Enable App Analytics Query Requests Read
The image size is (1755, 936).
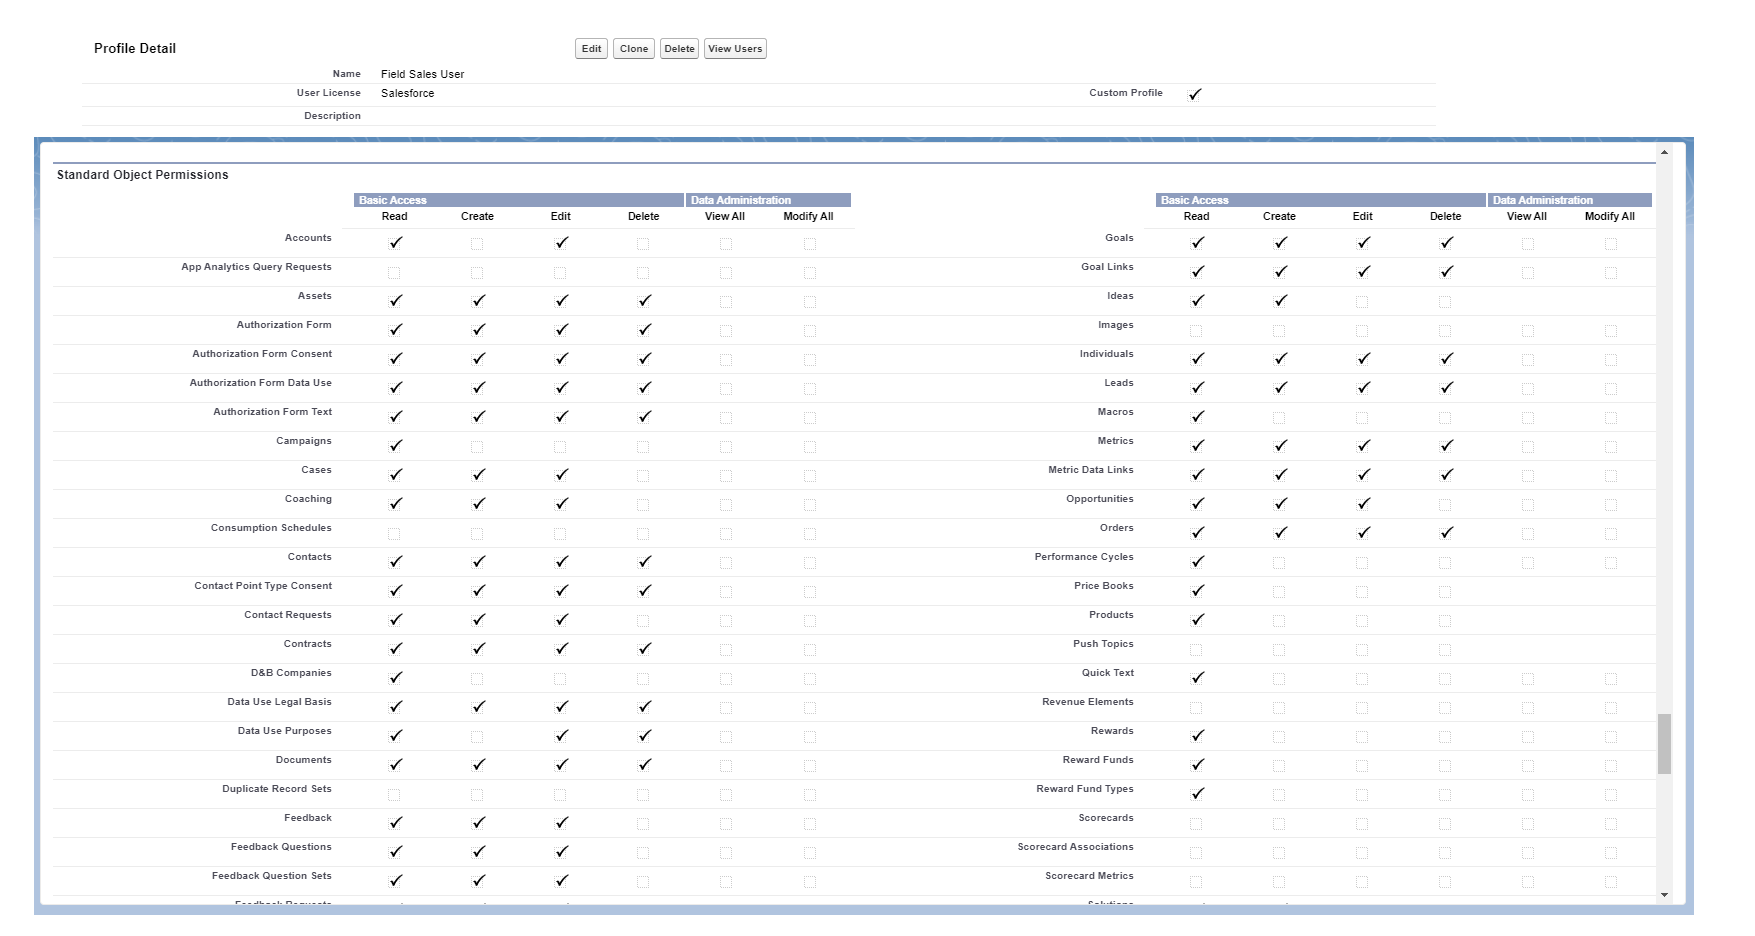[x=394, y=273]
